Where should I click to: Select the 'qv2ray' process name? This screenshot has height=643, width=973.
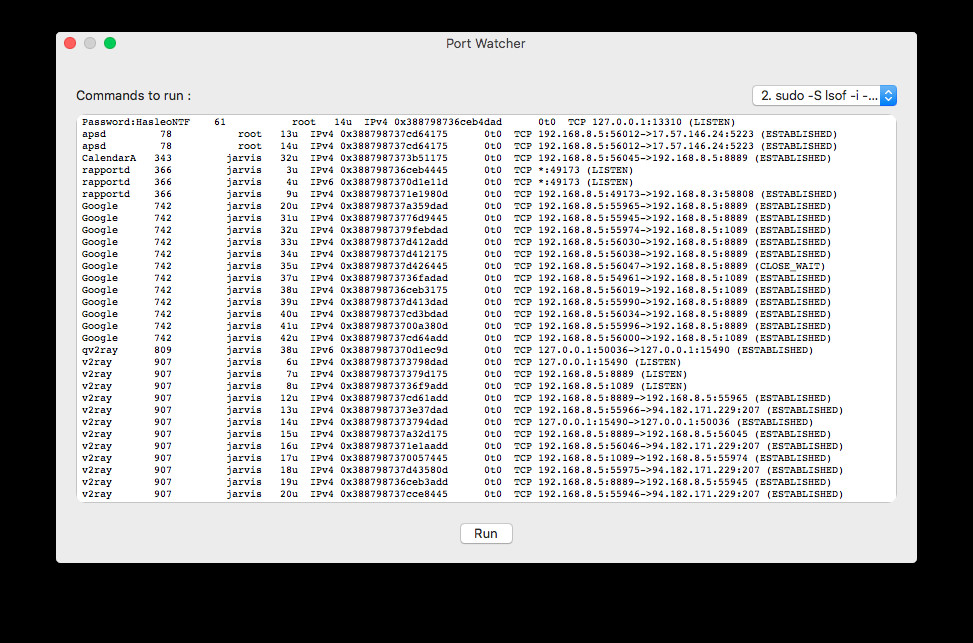tap(100, 350)
